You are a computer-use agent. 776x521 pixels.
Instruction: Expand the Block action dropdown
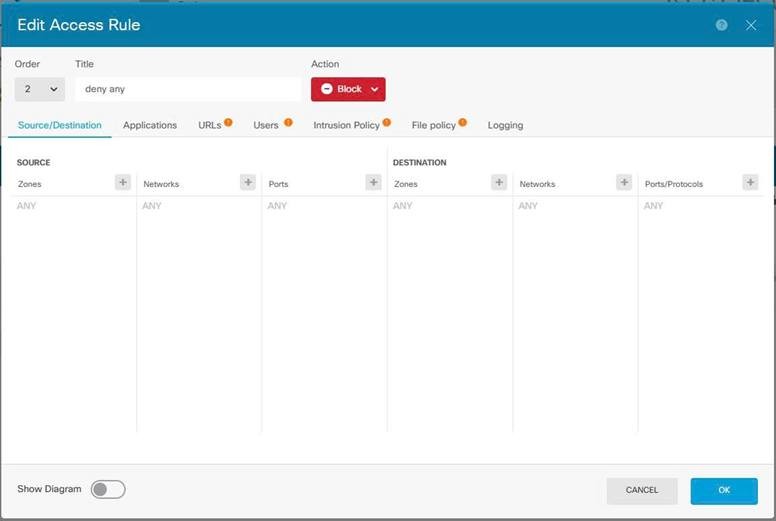point(348,89)
